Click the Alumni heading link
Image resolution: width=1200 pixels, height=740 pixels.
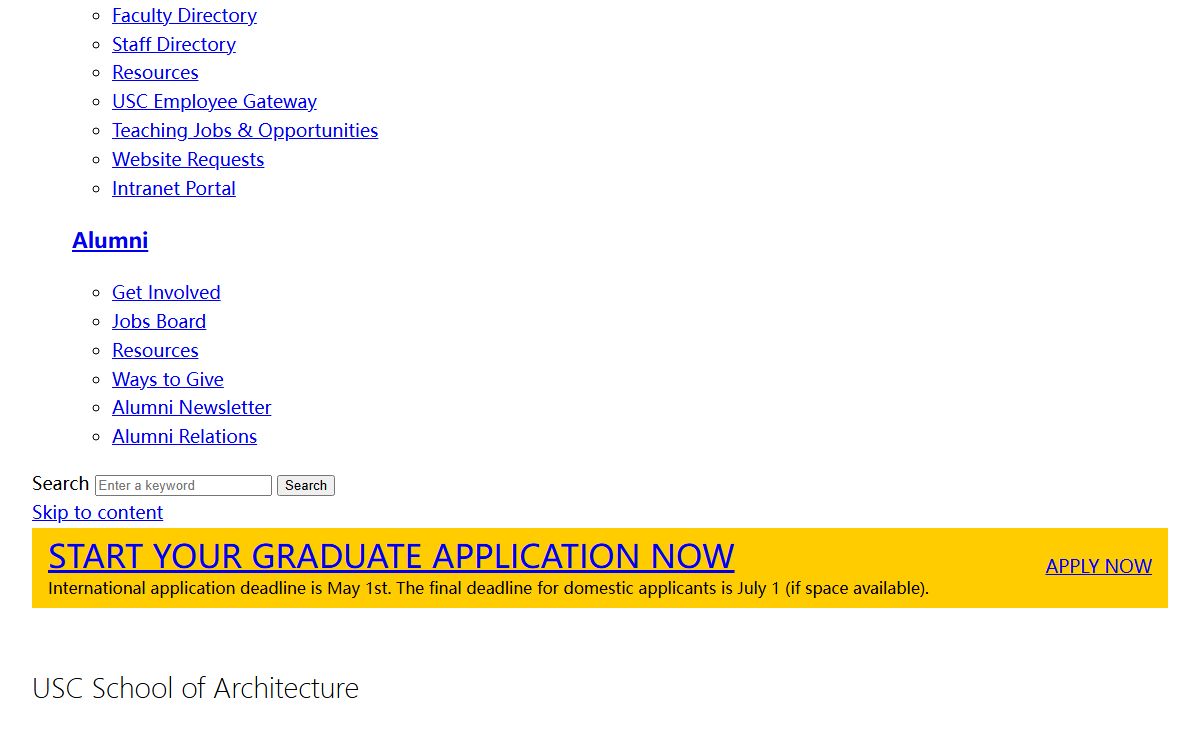coord(110,240)
